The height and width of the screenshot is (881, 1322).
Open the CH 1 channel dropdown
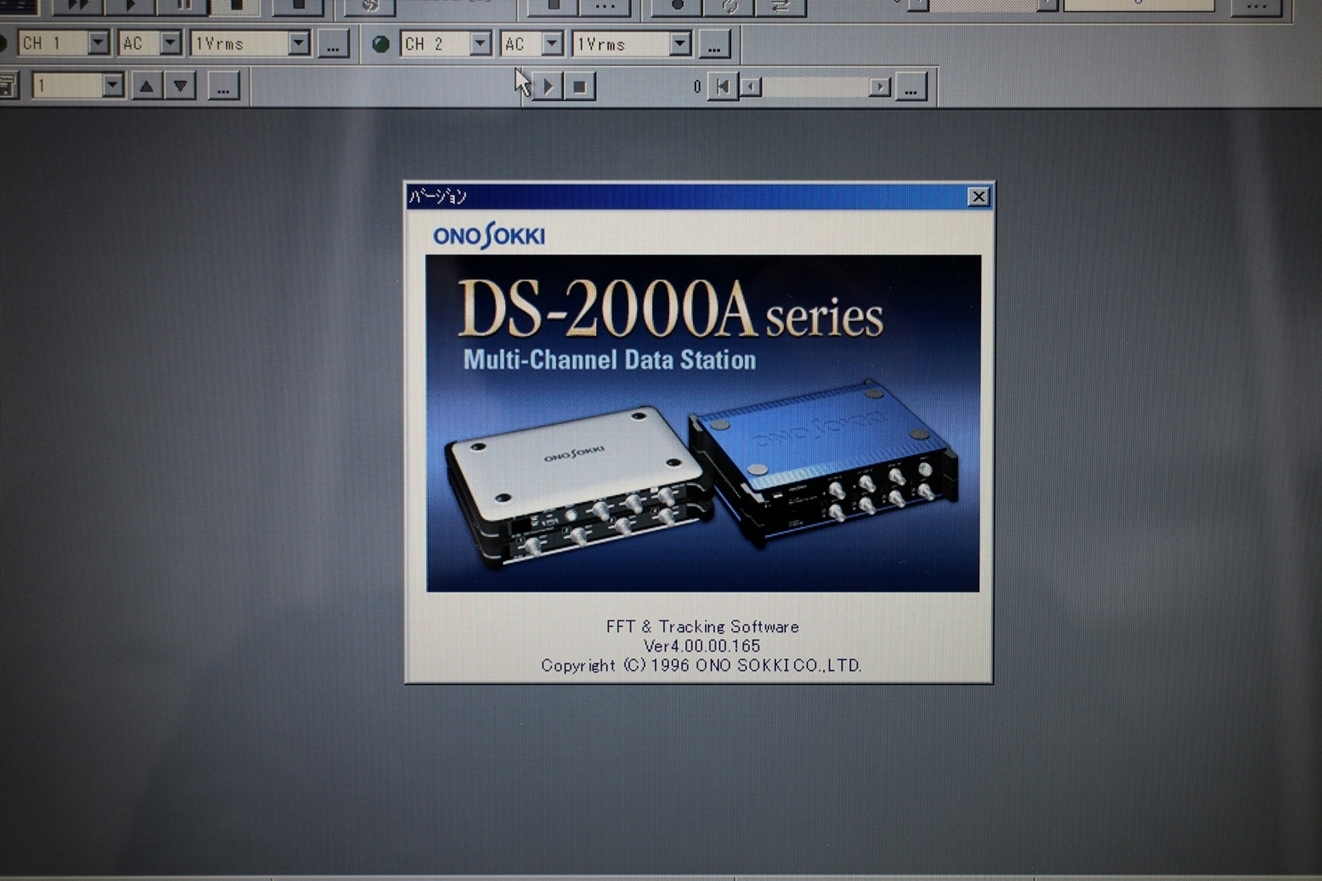click(x=98, y=43)
